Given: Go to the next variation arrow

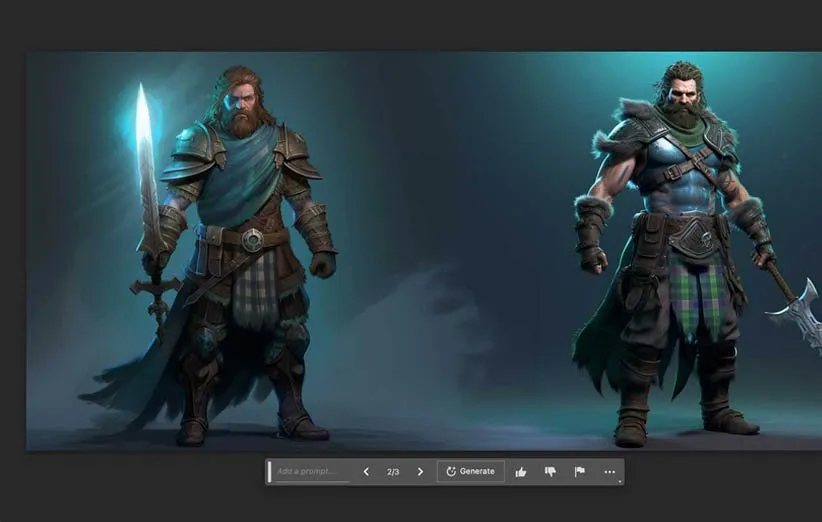Looking at the screenshot, I should [420, 472].
